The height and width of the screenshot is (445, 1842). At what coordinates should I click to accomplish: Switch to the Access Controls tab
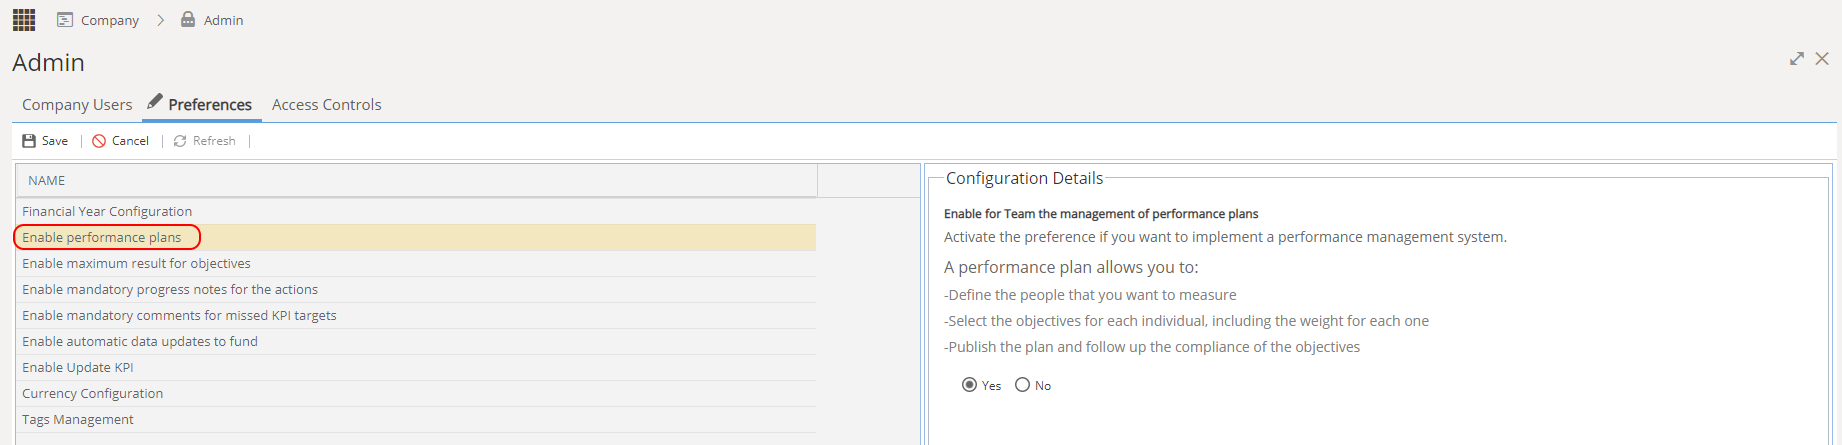(x=327, y=104)
